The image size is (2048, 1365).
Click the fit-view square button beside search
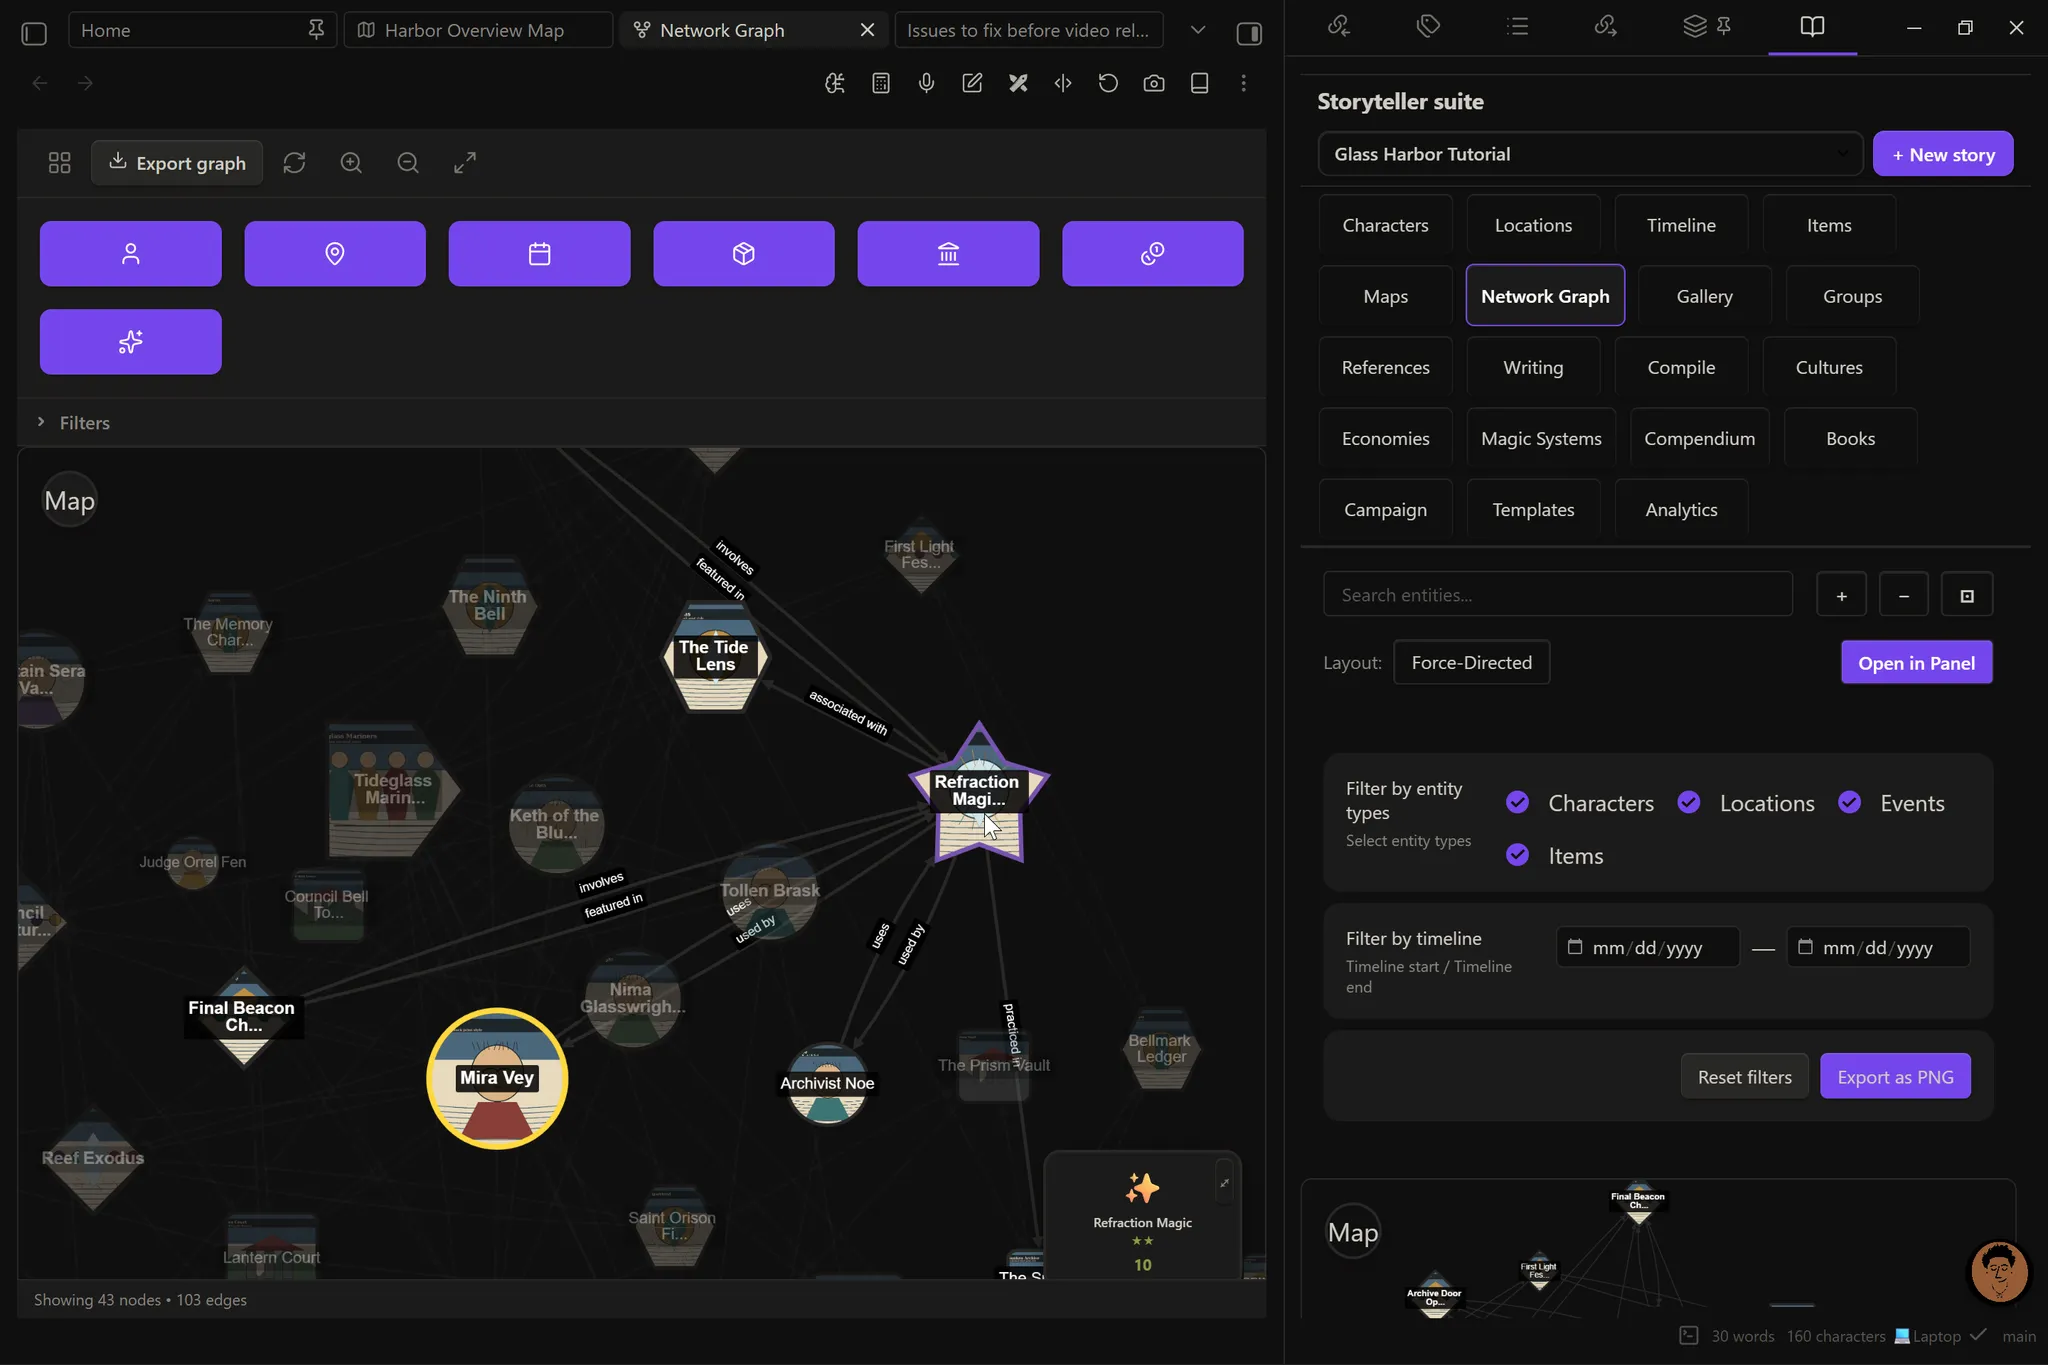point(1966,595)
